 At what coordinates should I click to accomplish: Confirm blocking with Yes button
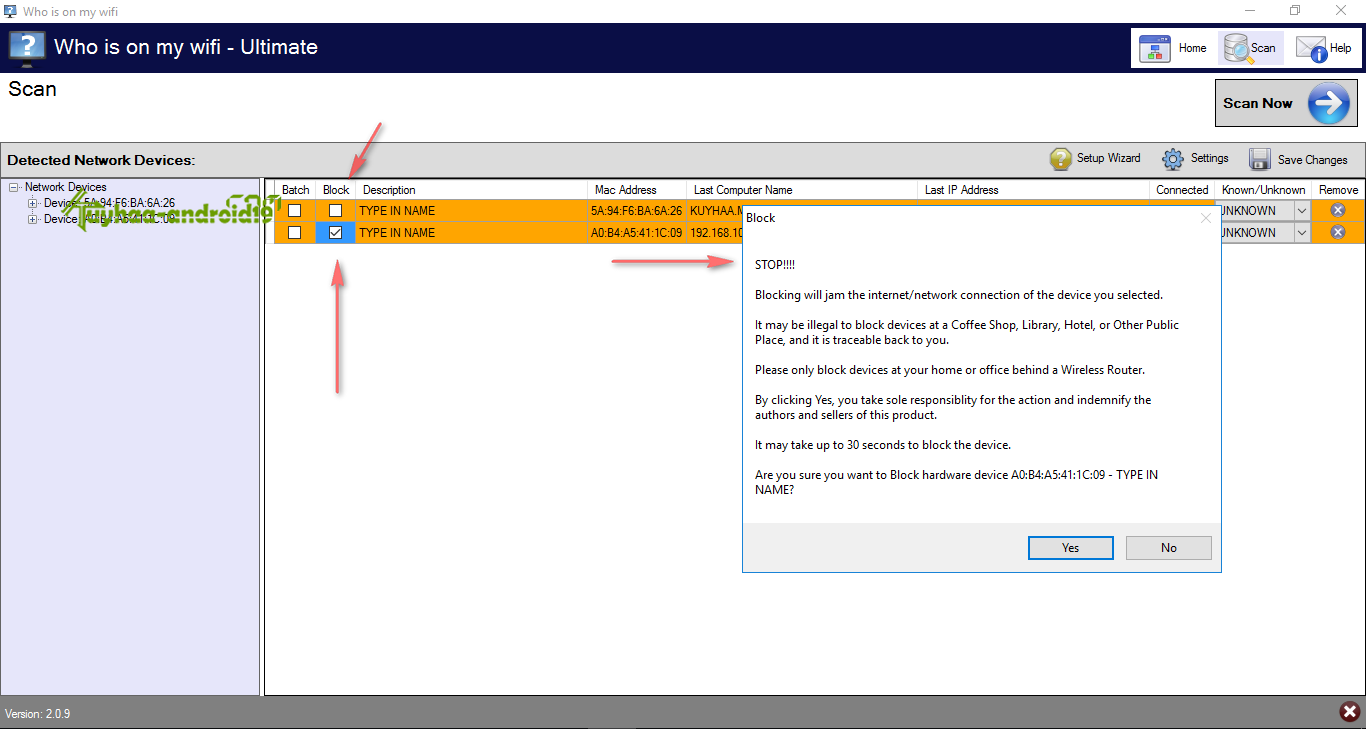click(1070, 548)
